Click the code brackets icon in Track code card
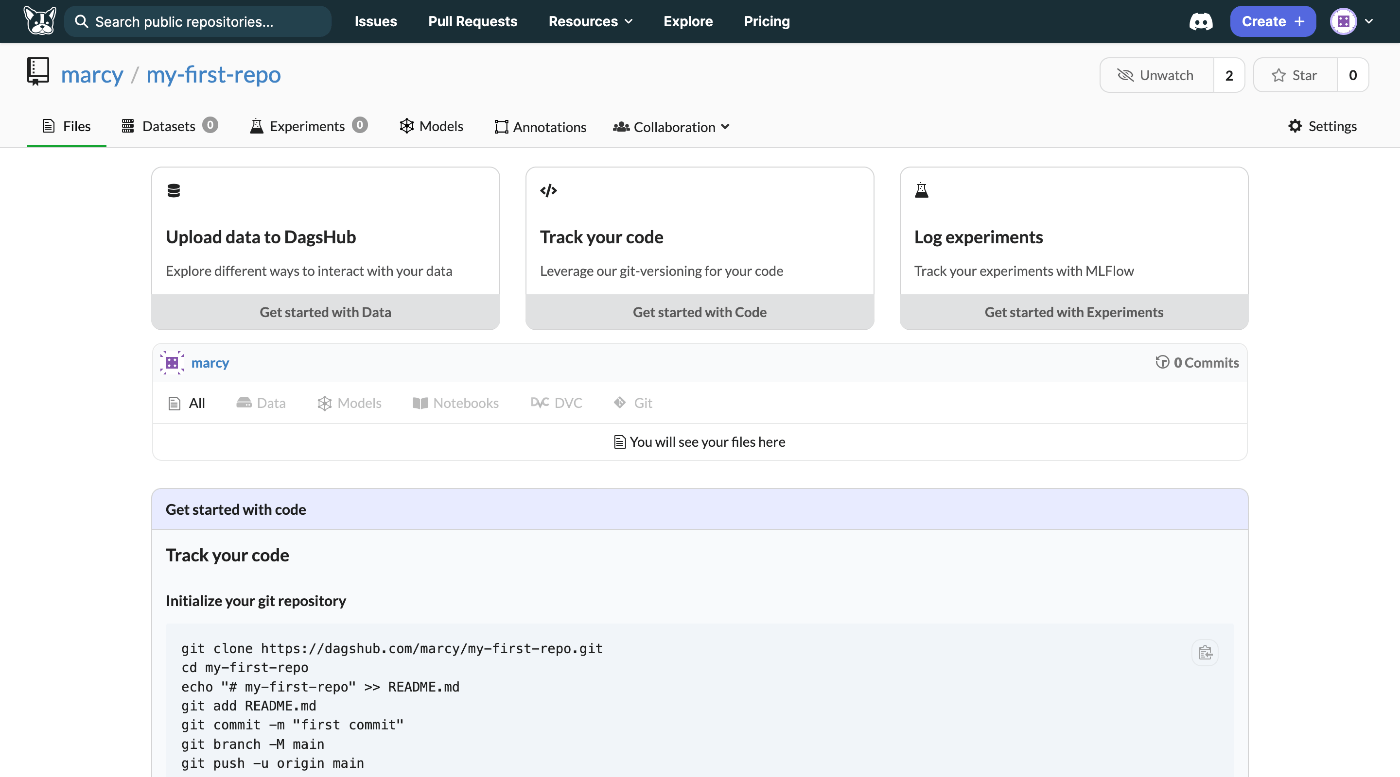 (x=548, y=191)
